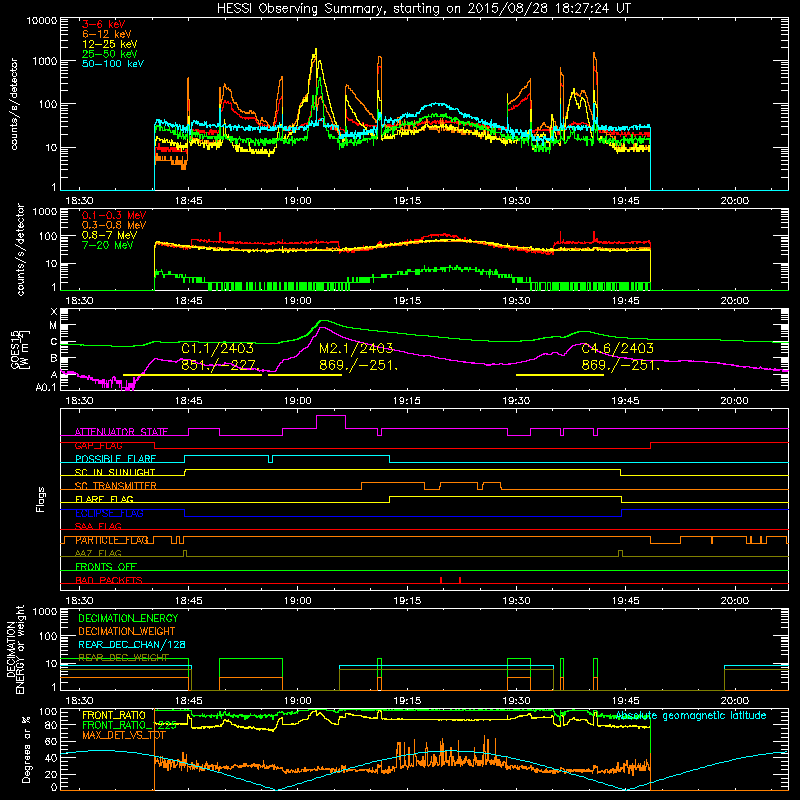Click the SC_IN_SUNLIGHT flag label
The image size is (800, 800).
115,472
